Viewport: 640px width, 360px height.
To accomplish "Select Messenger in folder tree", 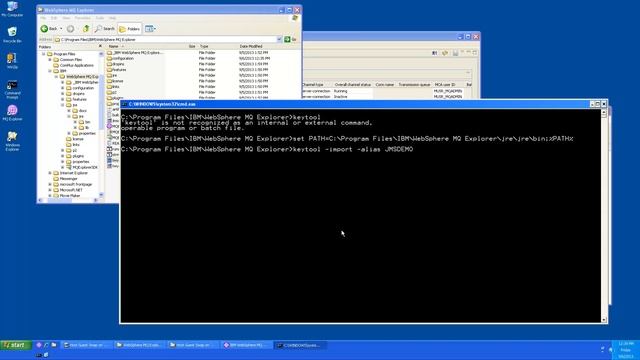I will tap(68, 179).
